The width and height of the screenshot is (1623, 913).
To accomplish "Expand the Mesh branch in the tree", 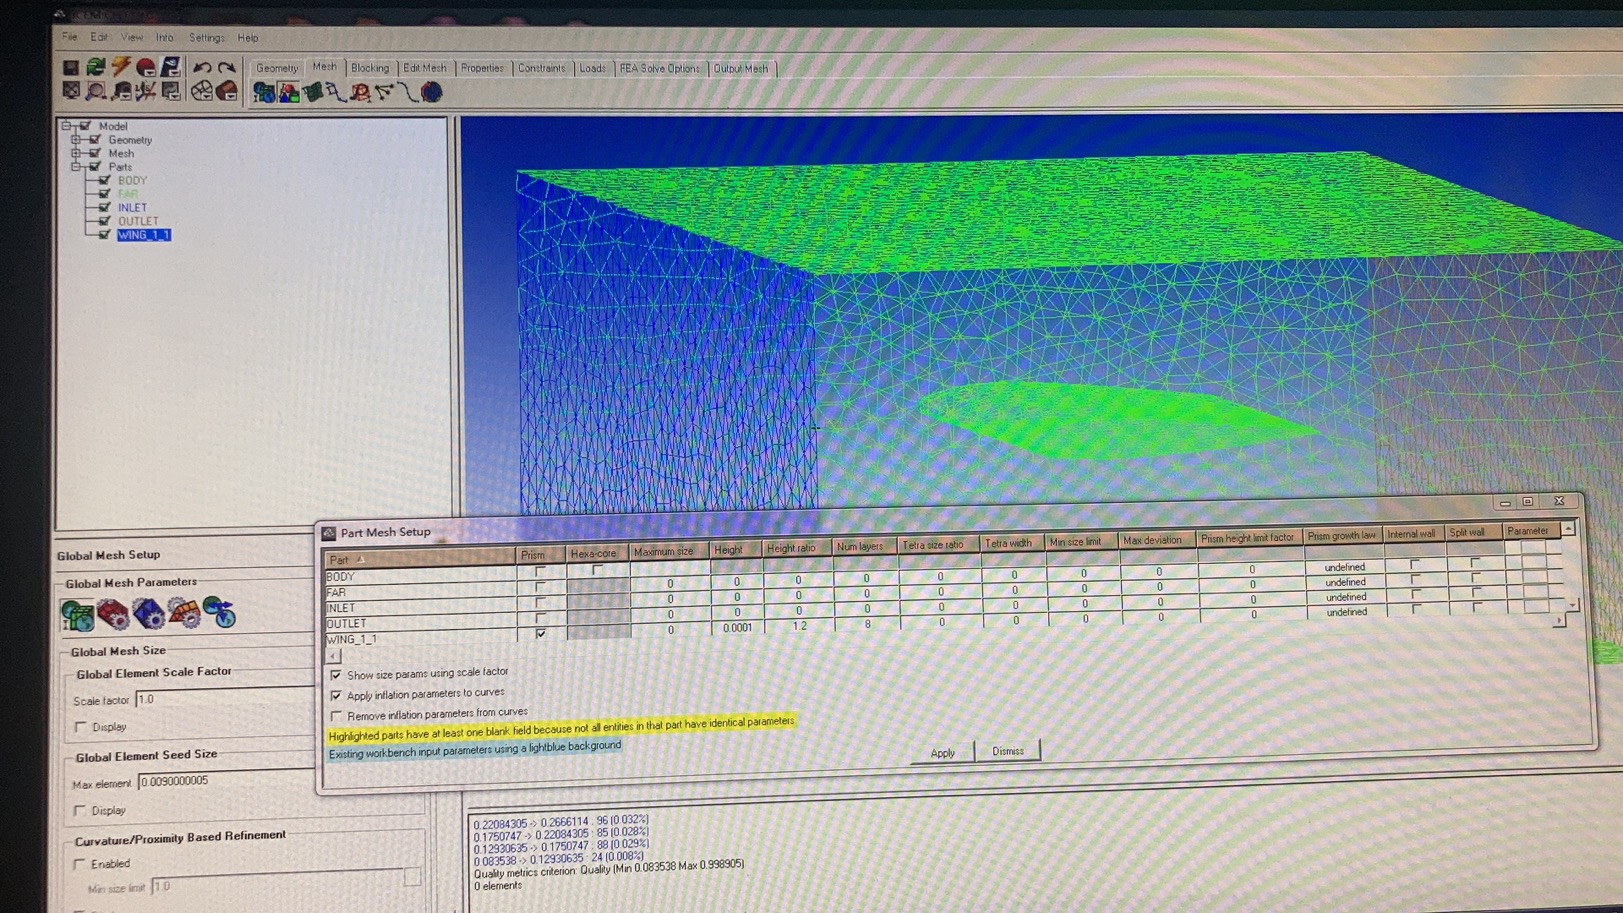I will point(74,153).
